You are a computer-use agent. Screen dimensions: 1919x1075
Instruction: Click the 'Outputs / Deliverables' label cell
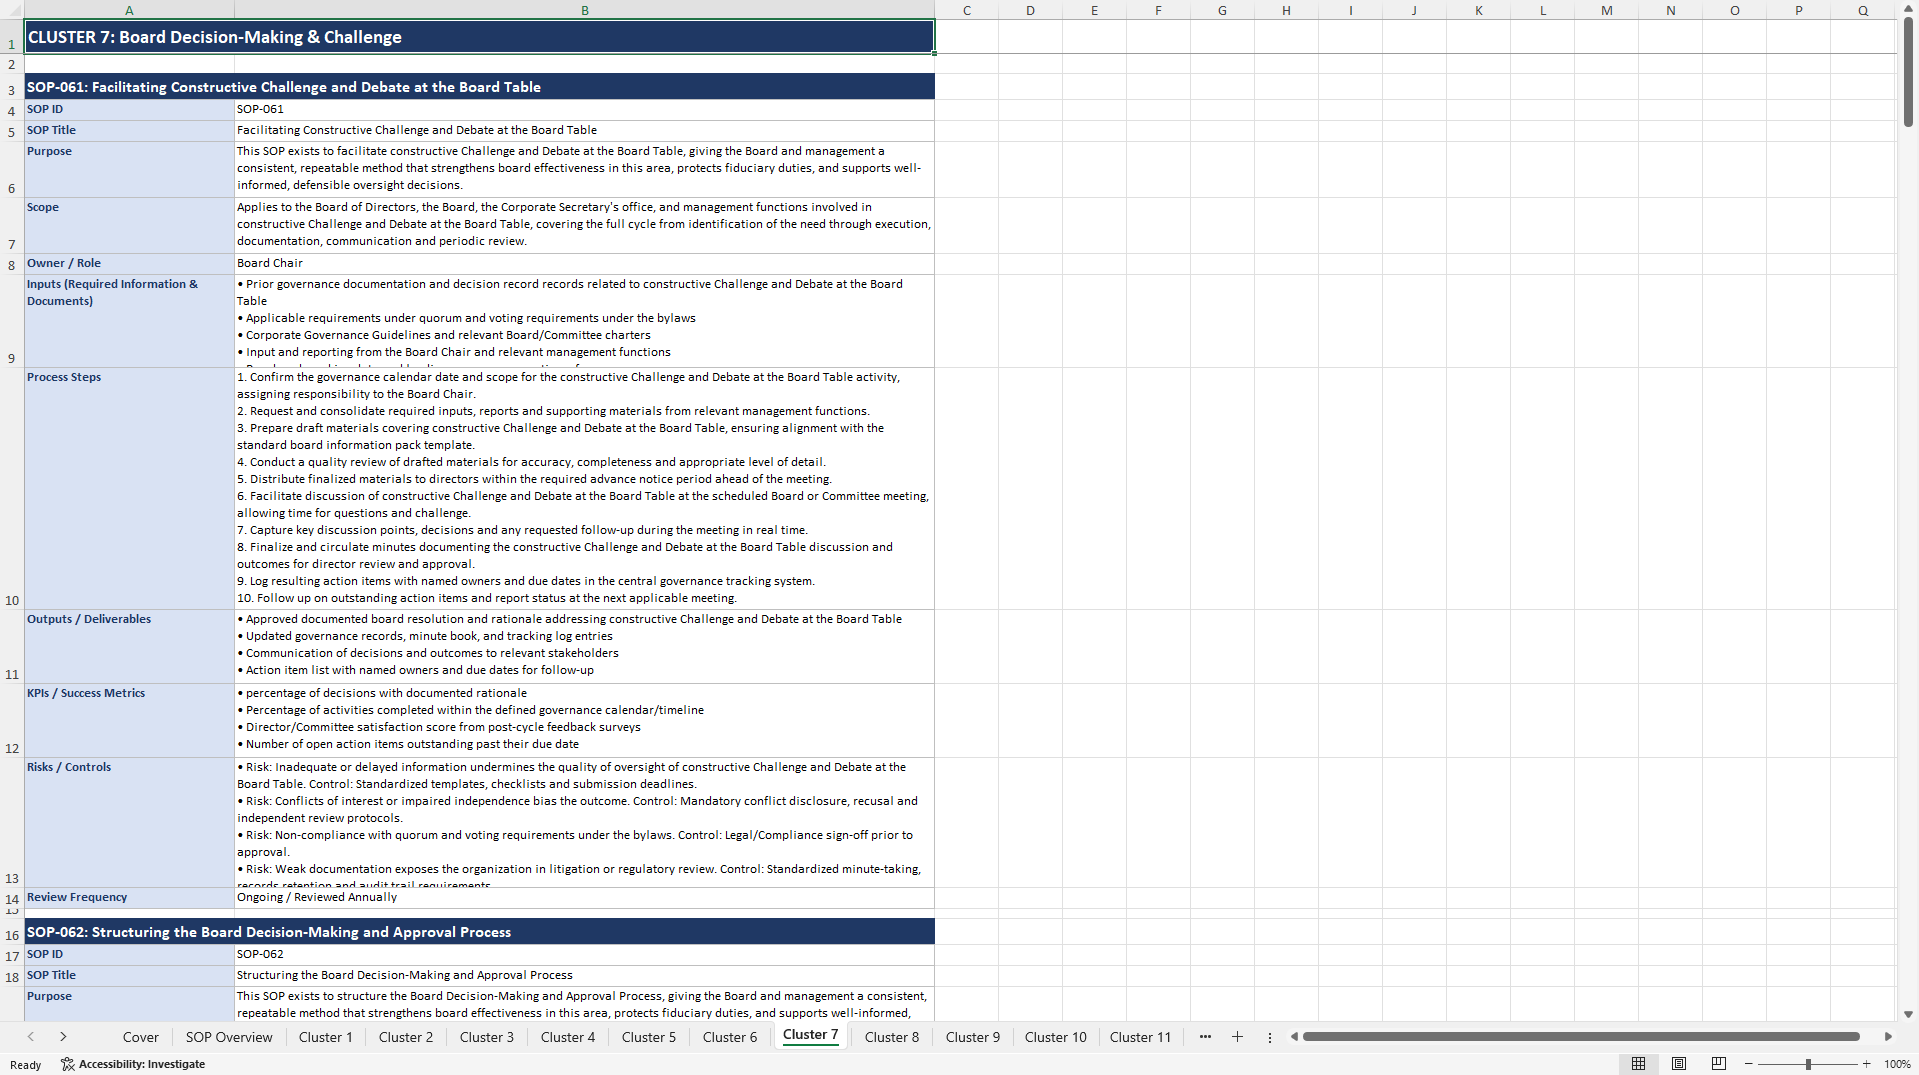tap(129, 647)
